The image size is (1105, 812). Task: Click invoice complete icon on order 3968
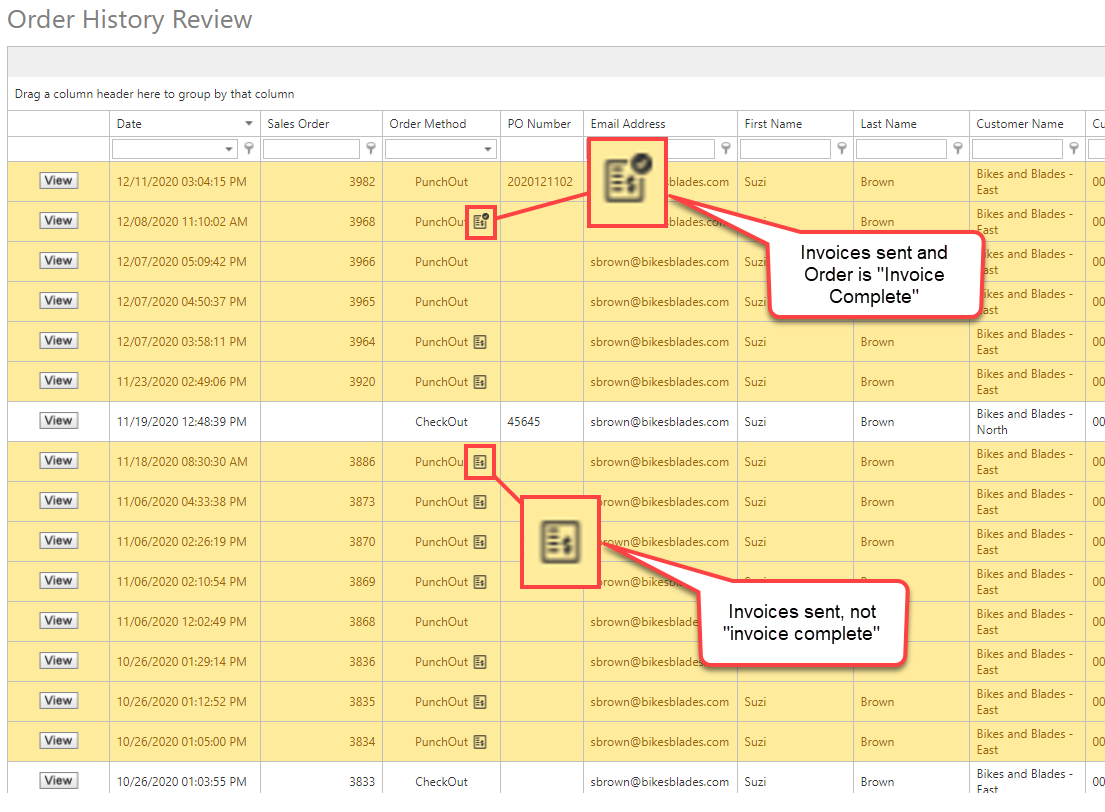tap(481, 222)
